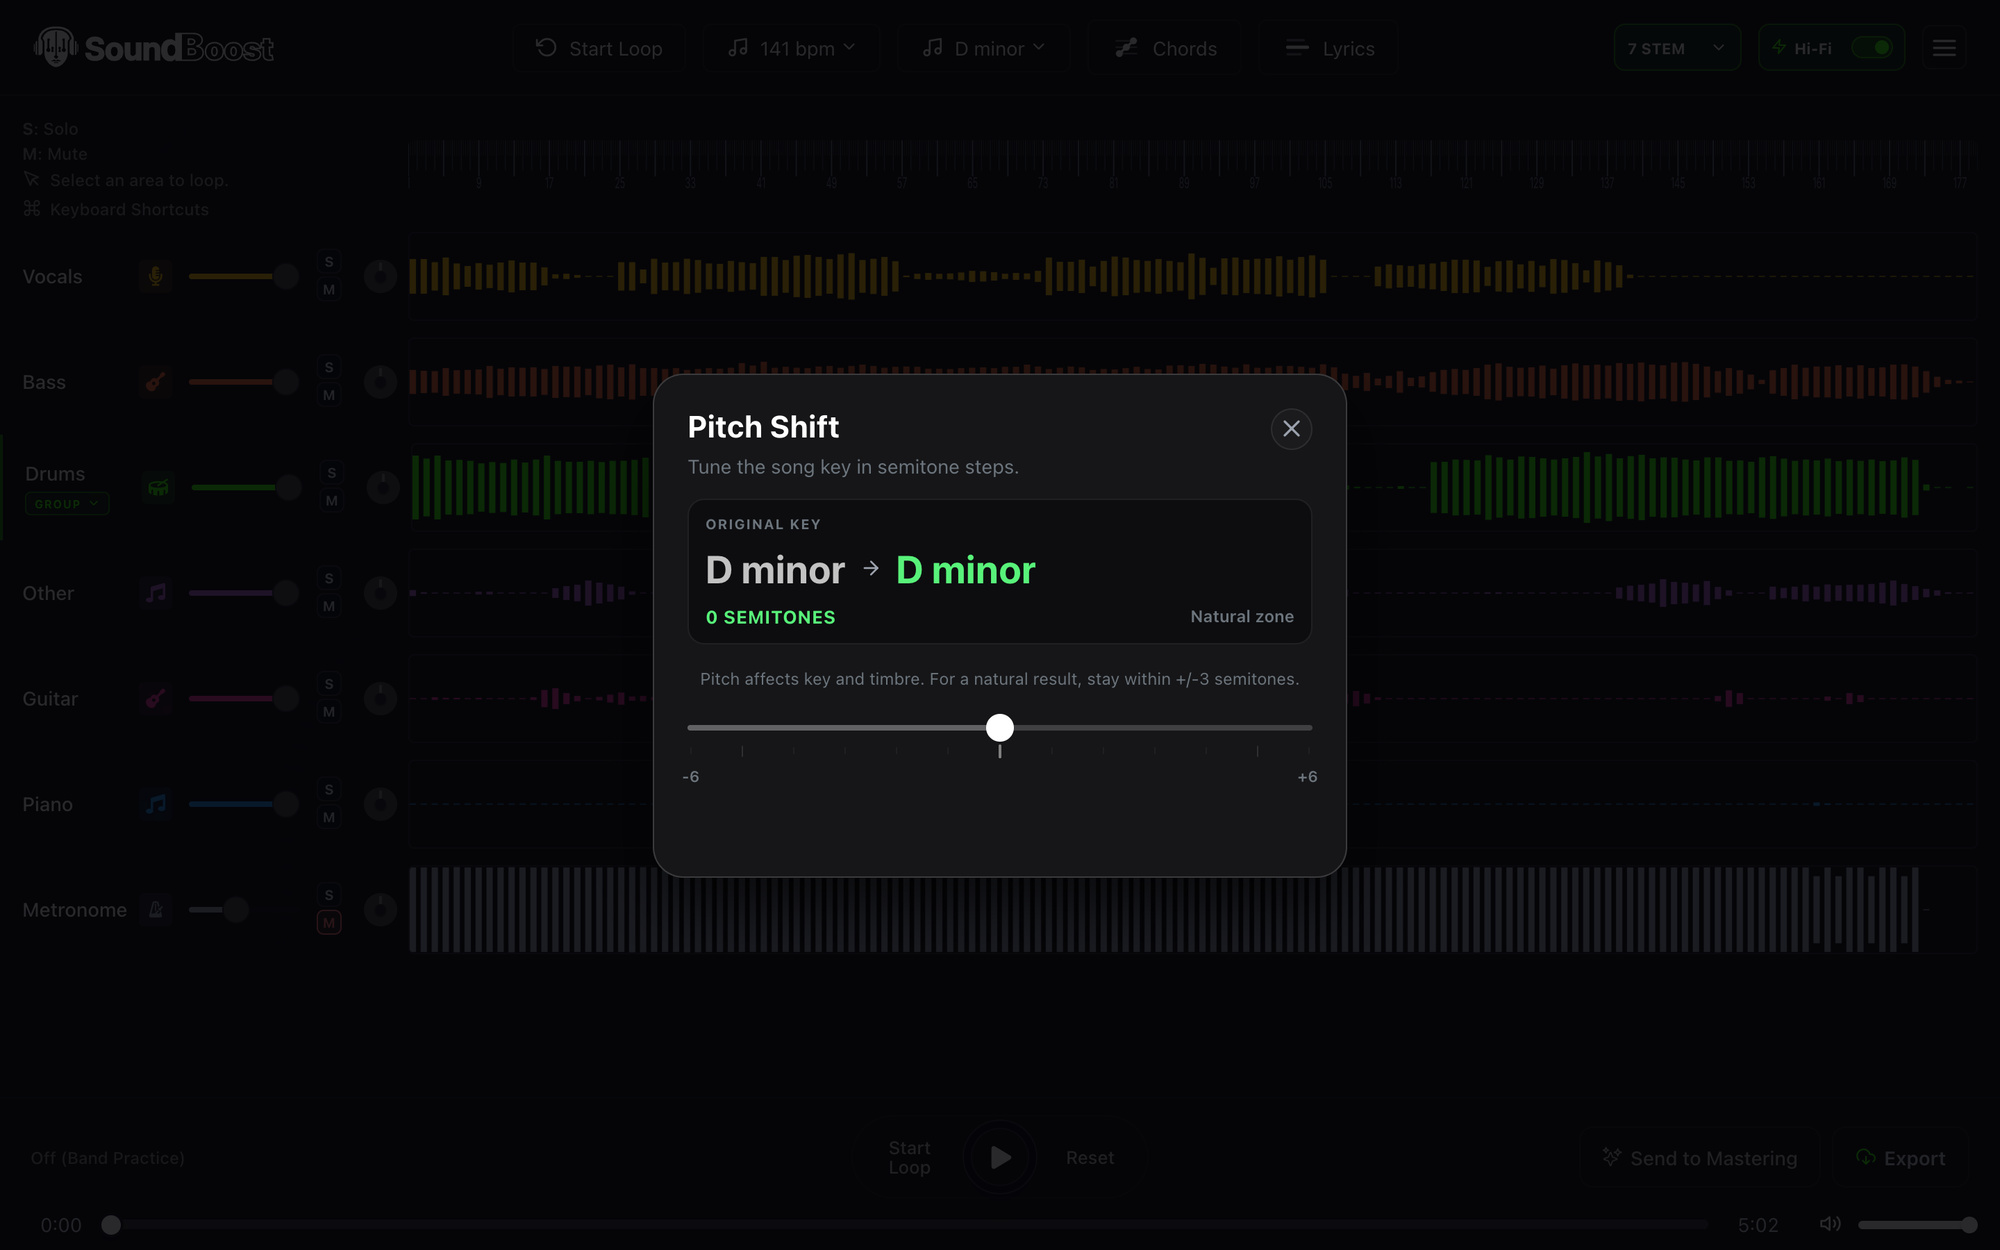The image size is (2000, 1250).
Task: Open the 141 bpm tempo dropdown
Action: tap(791, 48)
